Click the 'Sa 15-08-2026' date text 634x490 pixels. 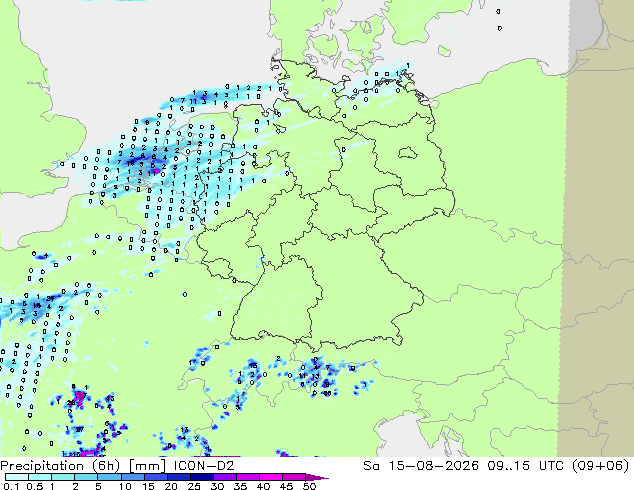point(421,466)
